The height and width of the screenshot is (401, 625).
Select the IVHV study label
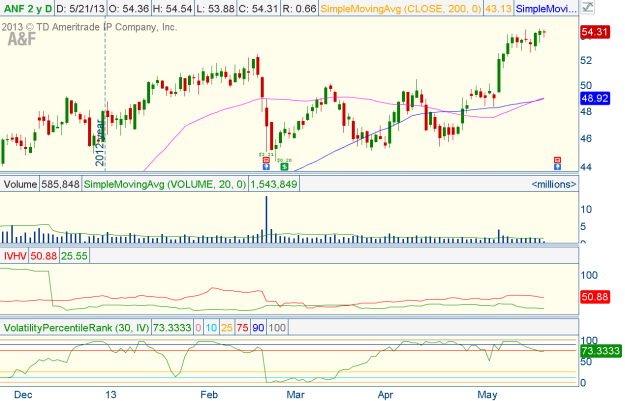click(x=16, y=256)
